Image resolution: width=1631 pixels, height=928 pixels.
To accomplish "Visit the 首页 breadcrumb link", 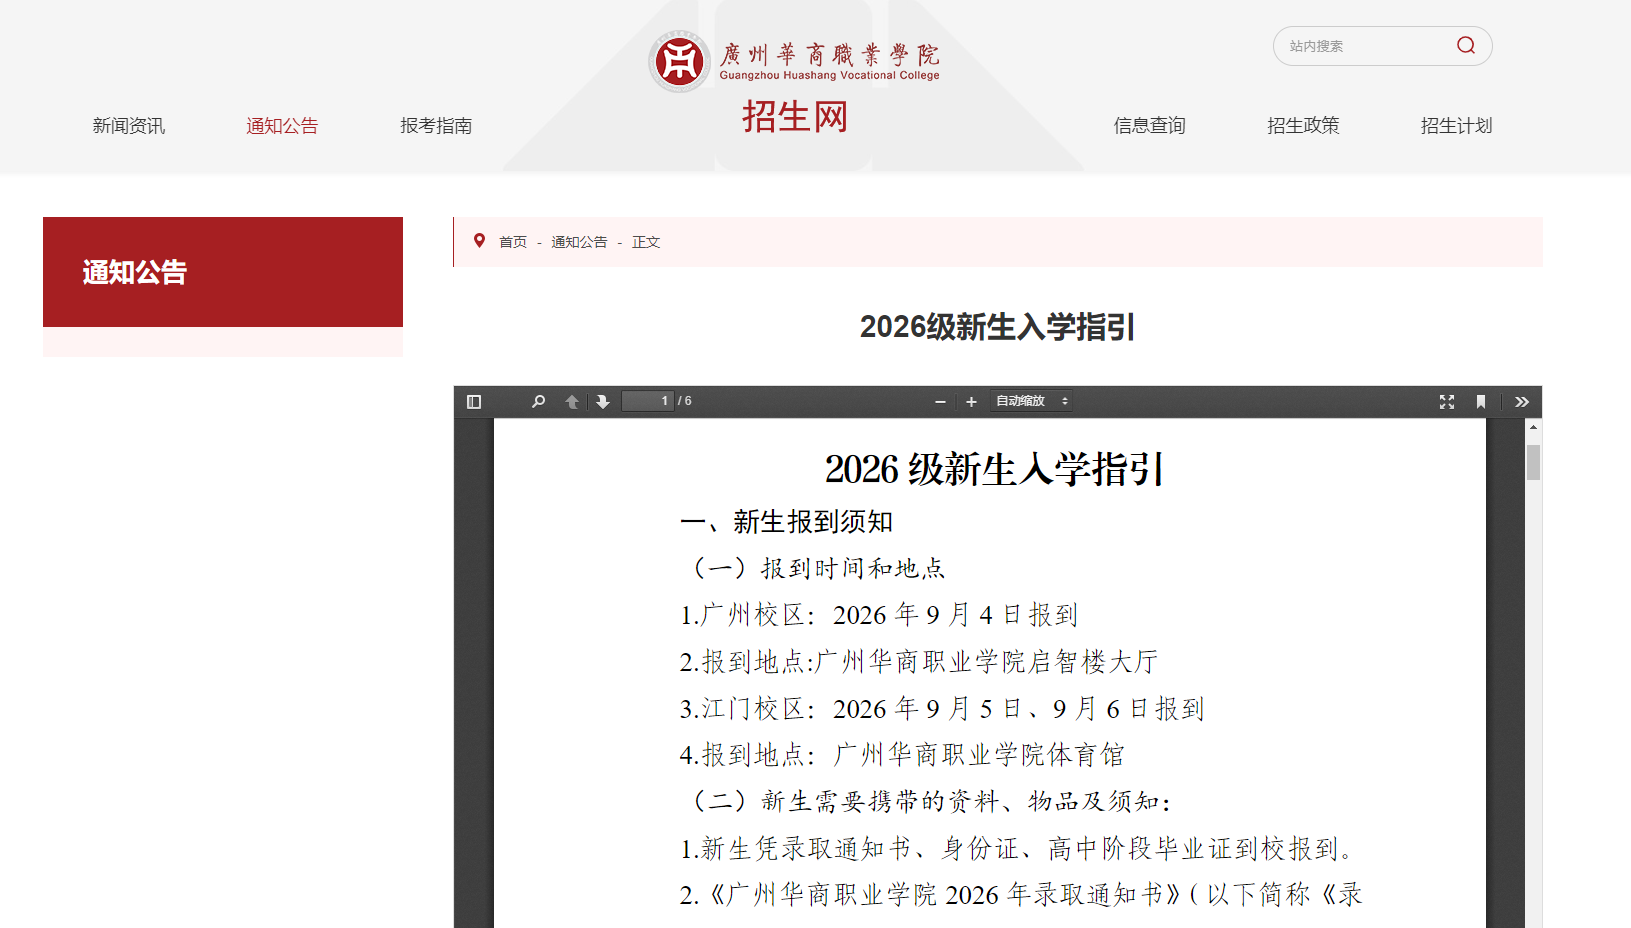I will coord(513,241).
